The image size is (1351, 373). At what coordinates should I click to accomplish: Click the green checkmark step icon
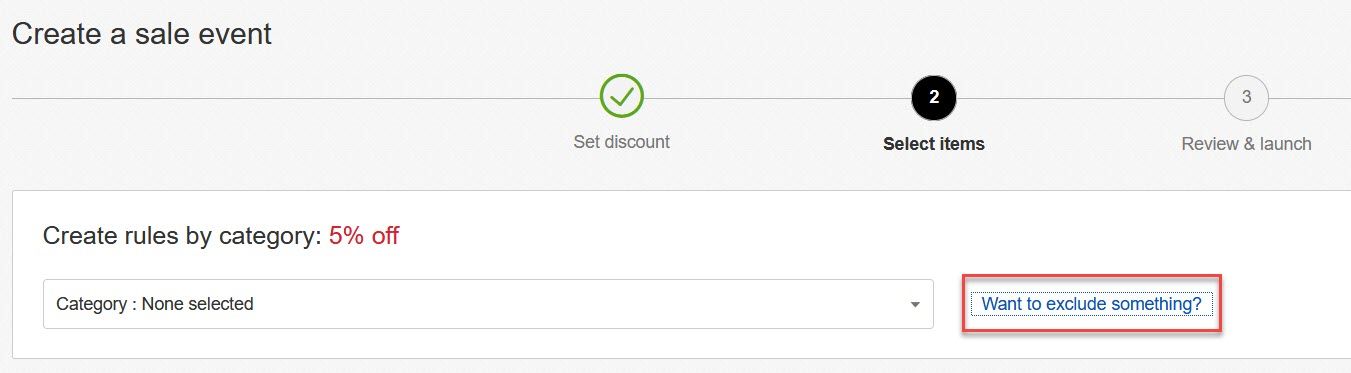tap(621, 97)
